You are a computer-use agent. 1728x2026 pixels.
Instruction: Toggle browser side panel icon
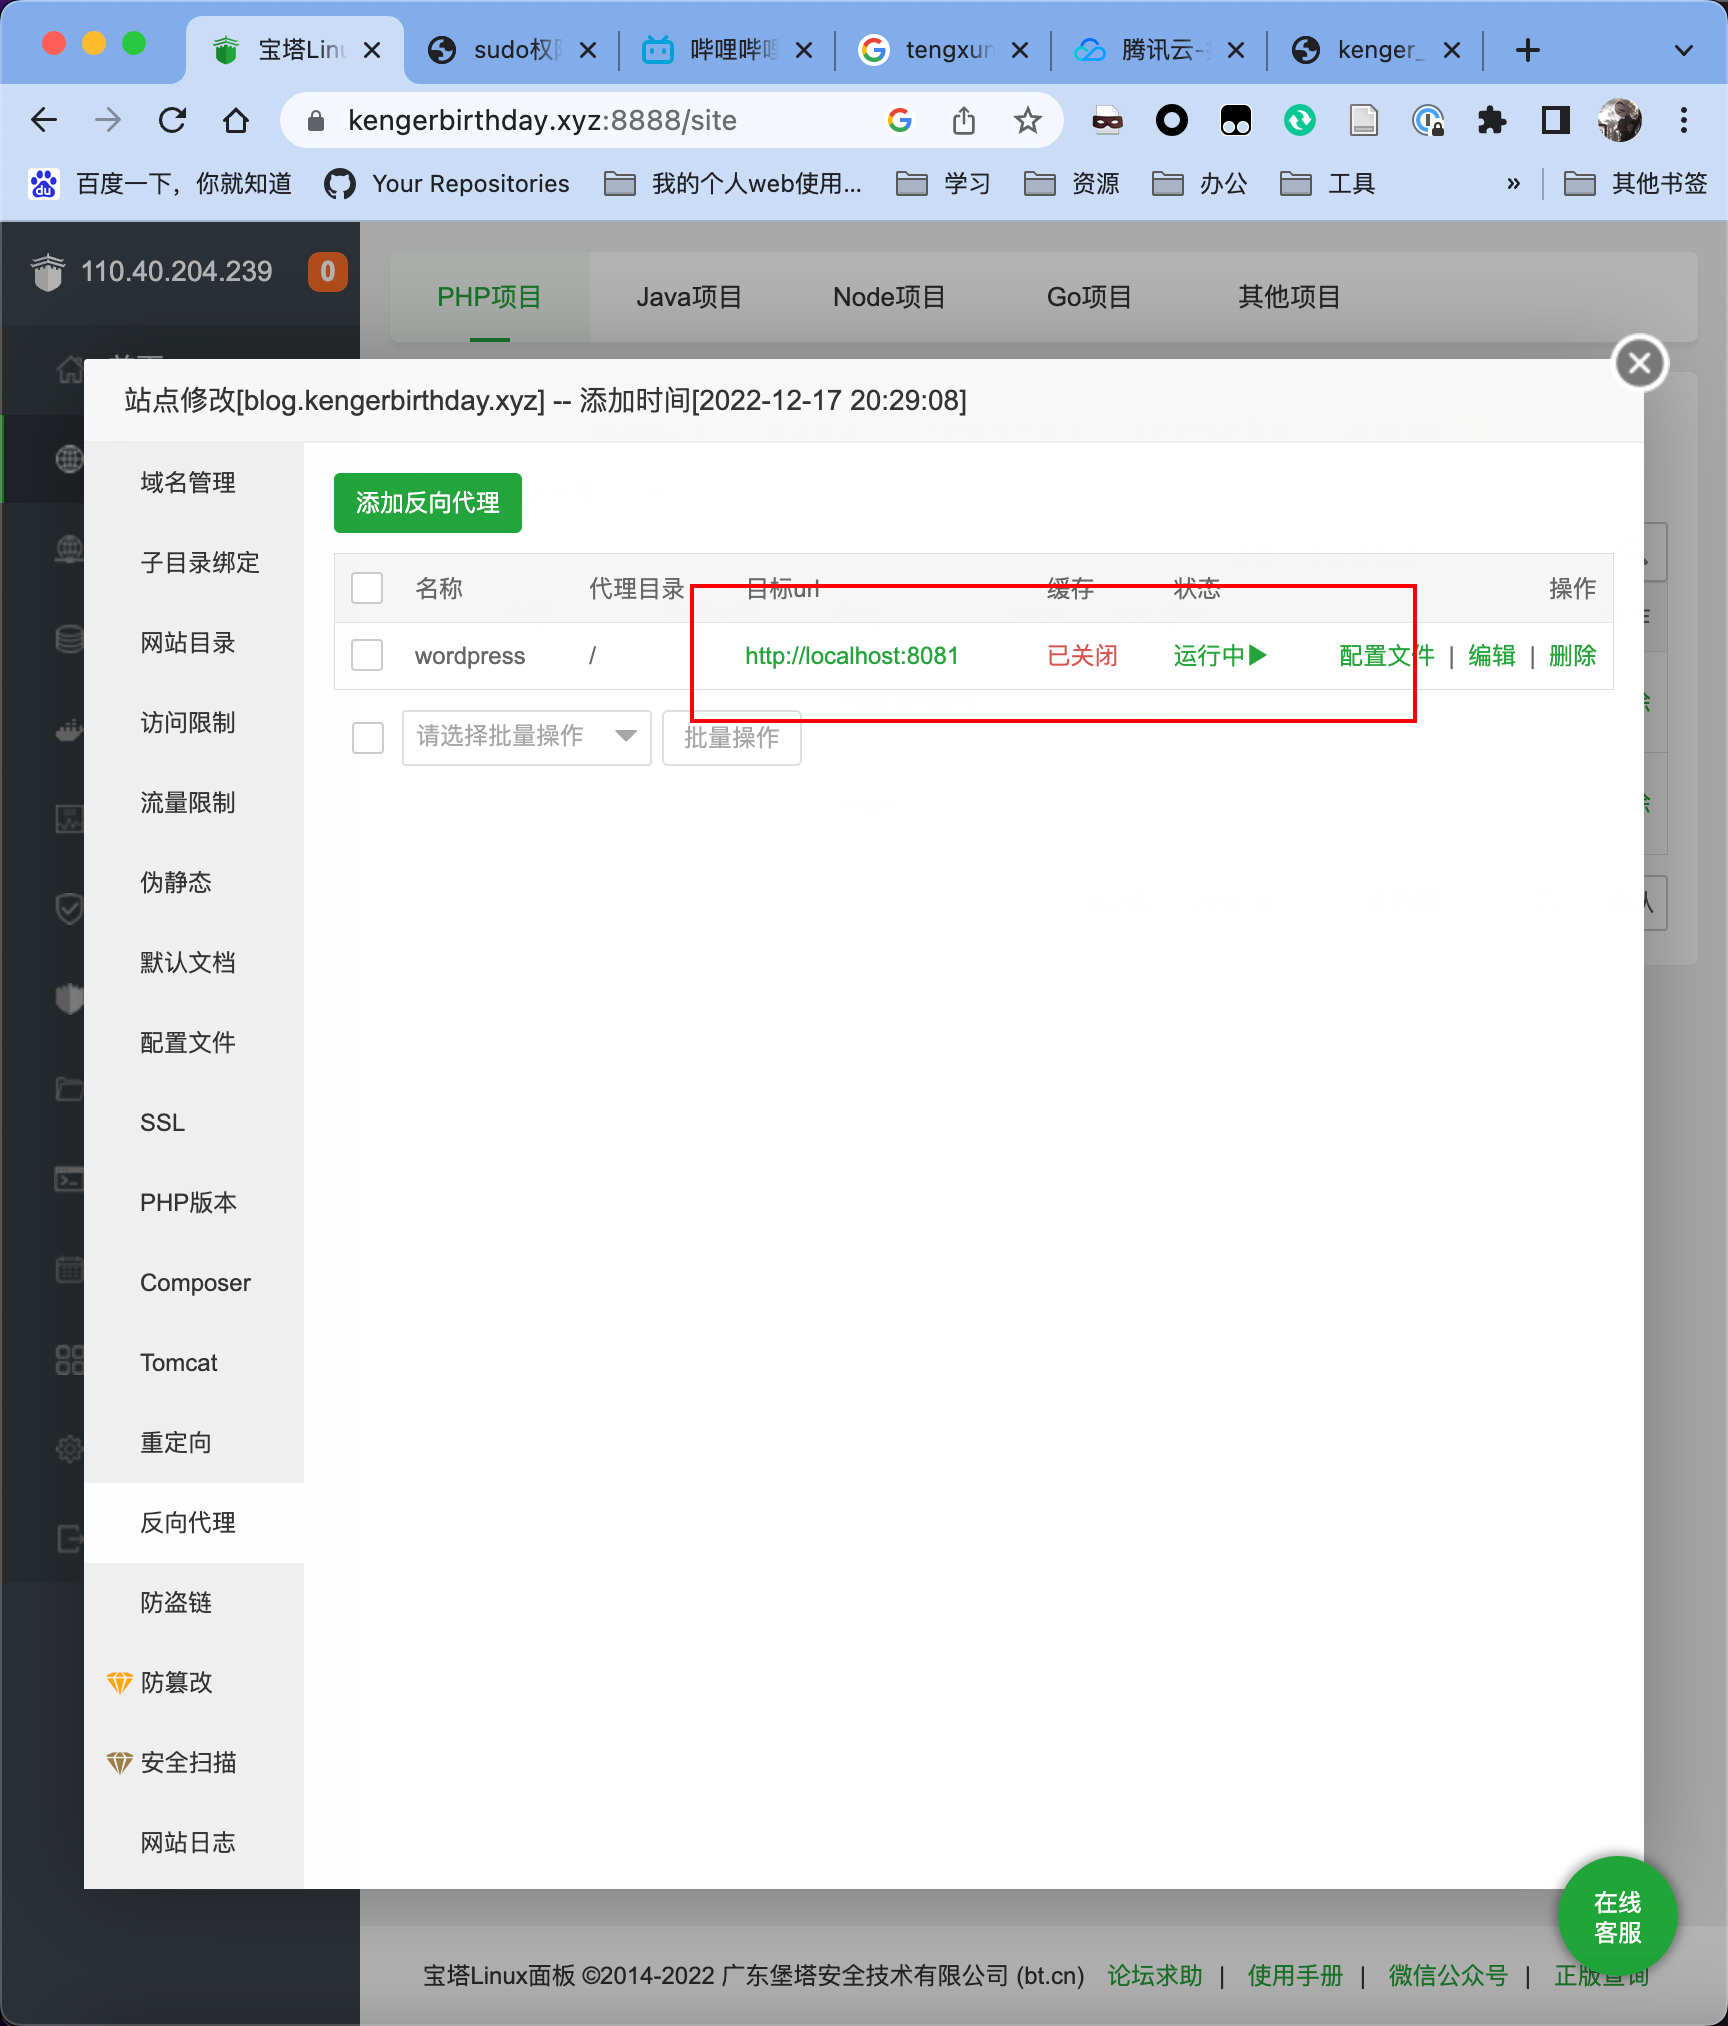(1555, 121)
